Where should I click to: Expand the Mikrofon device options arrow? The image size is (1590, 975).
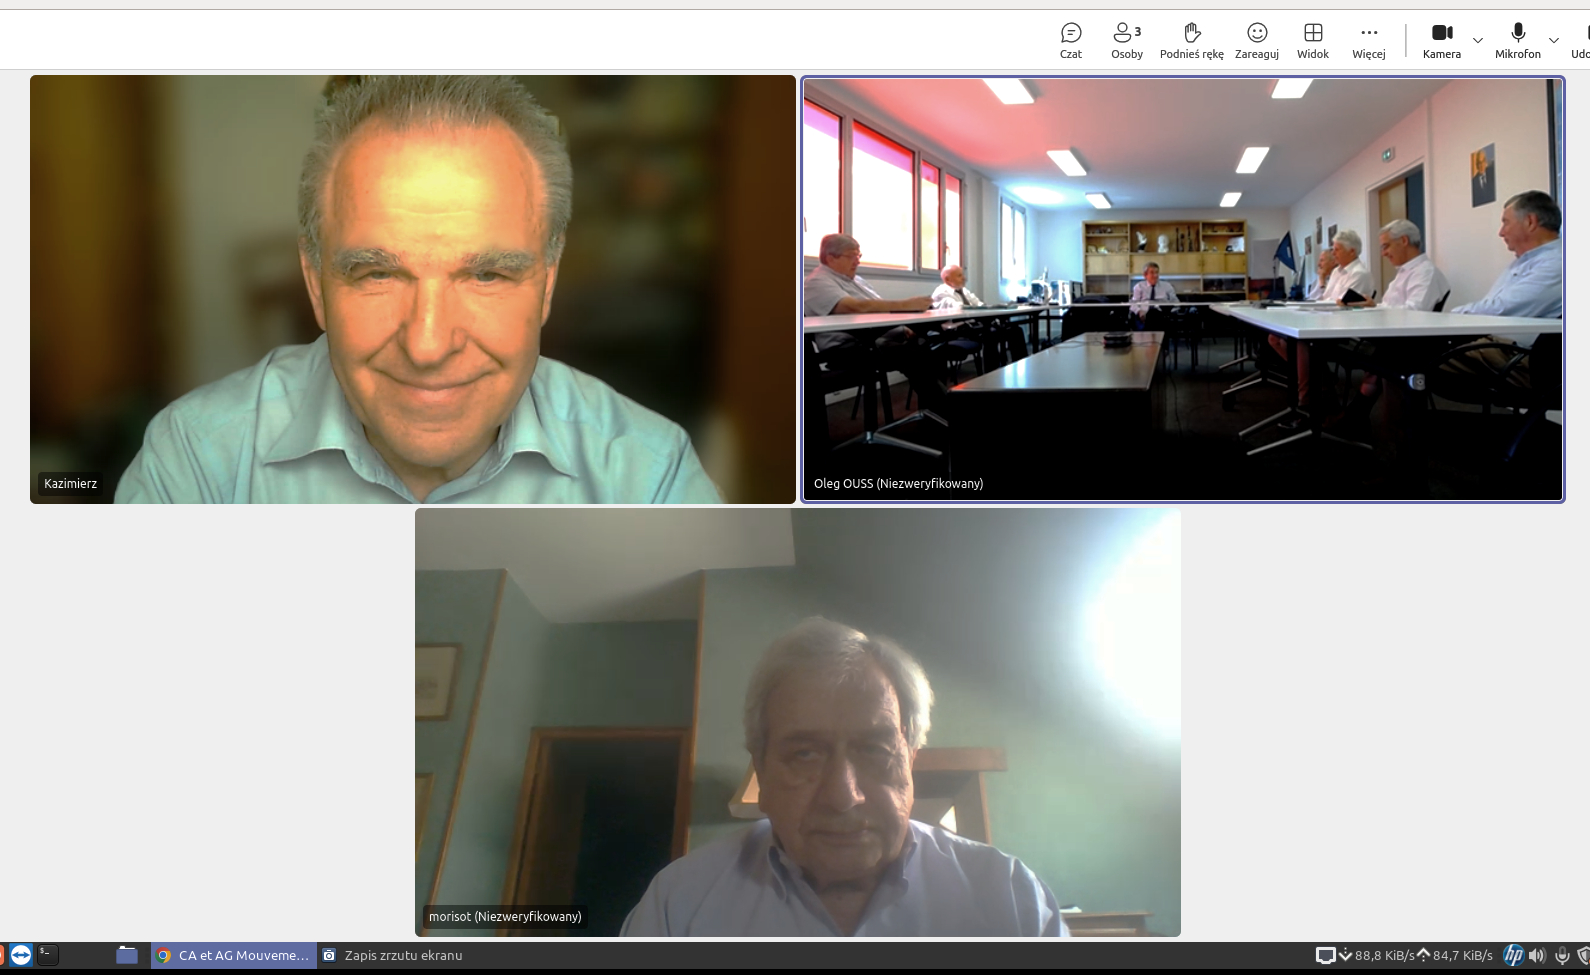point(1554,41)
